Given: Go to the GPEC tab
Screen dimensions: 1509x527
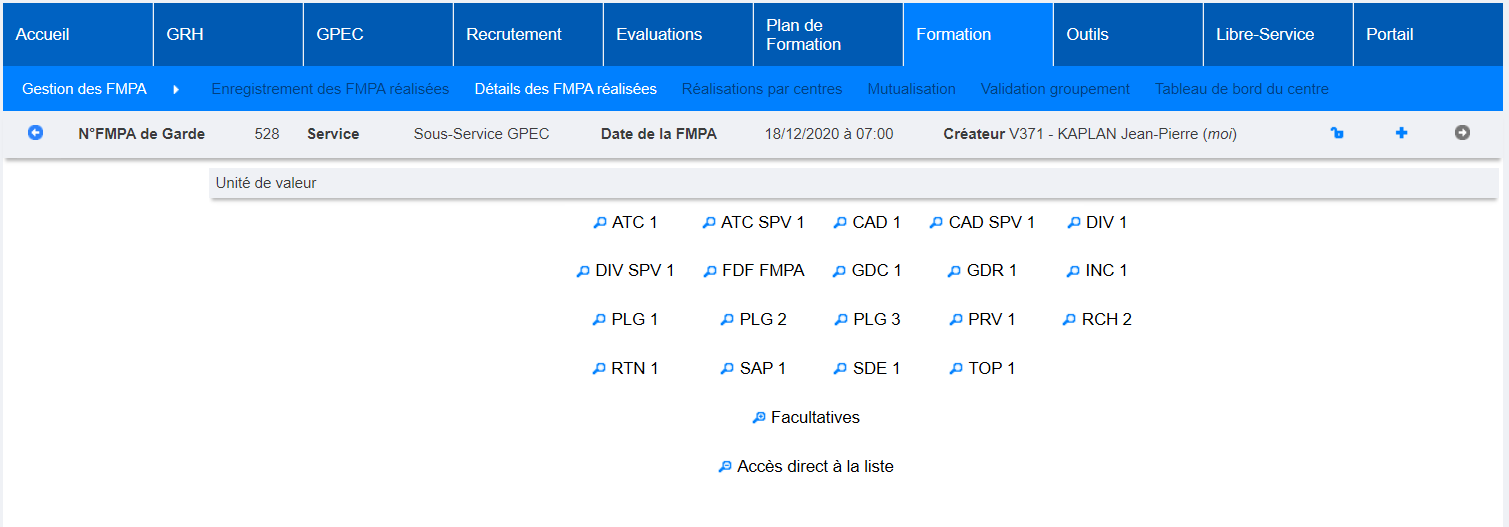Looking at the screenshot, I should 340,34.
